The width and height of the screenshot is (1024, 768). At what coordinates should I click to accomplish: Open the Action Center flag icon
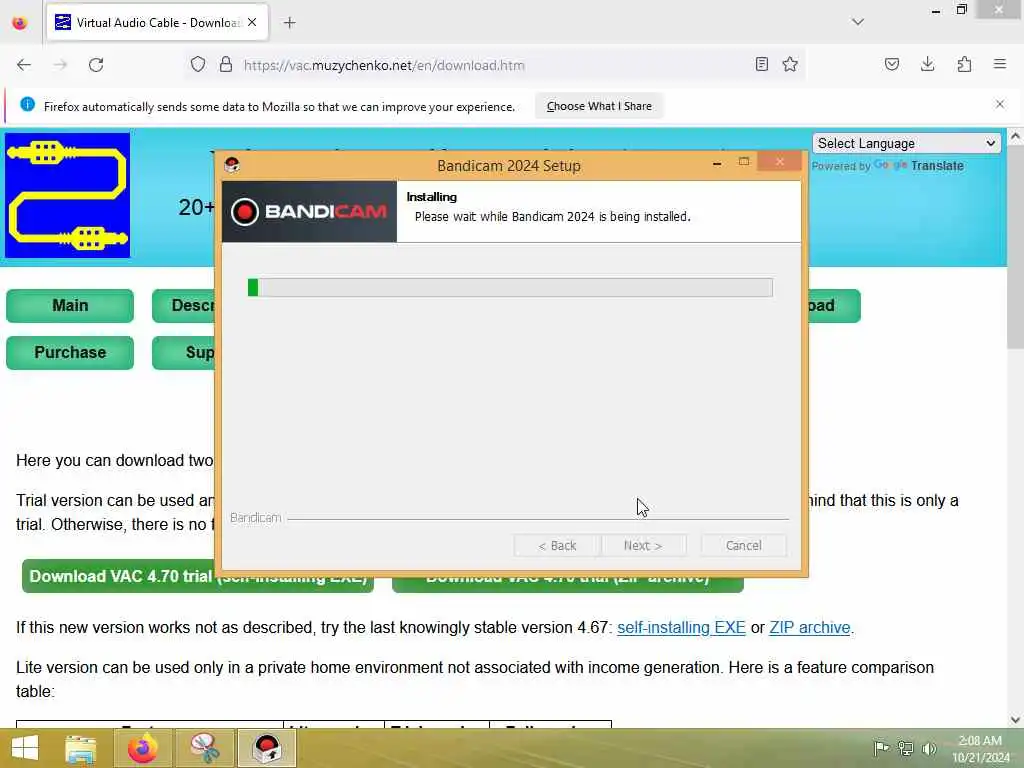(881, 748)
